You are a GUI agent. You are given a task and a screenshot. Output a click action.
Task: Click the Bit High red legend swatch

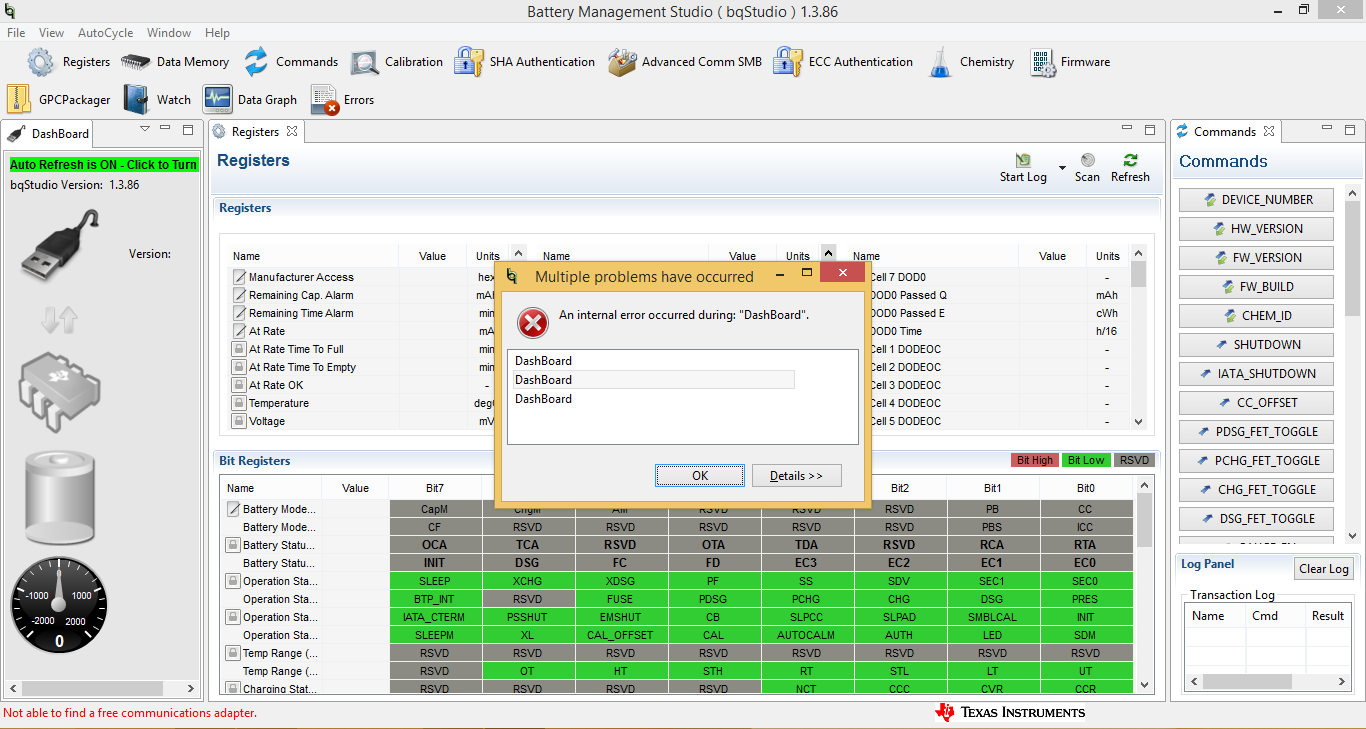point(1034,460)
